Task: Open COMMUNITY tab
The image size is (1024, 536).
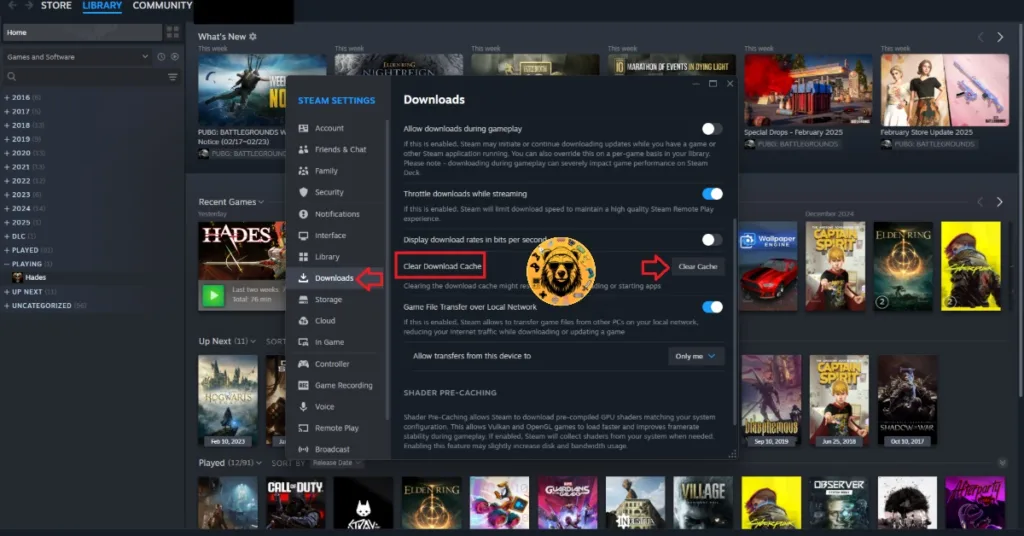Action: pos(162,5)
